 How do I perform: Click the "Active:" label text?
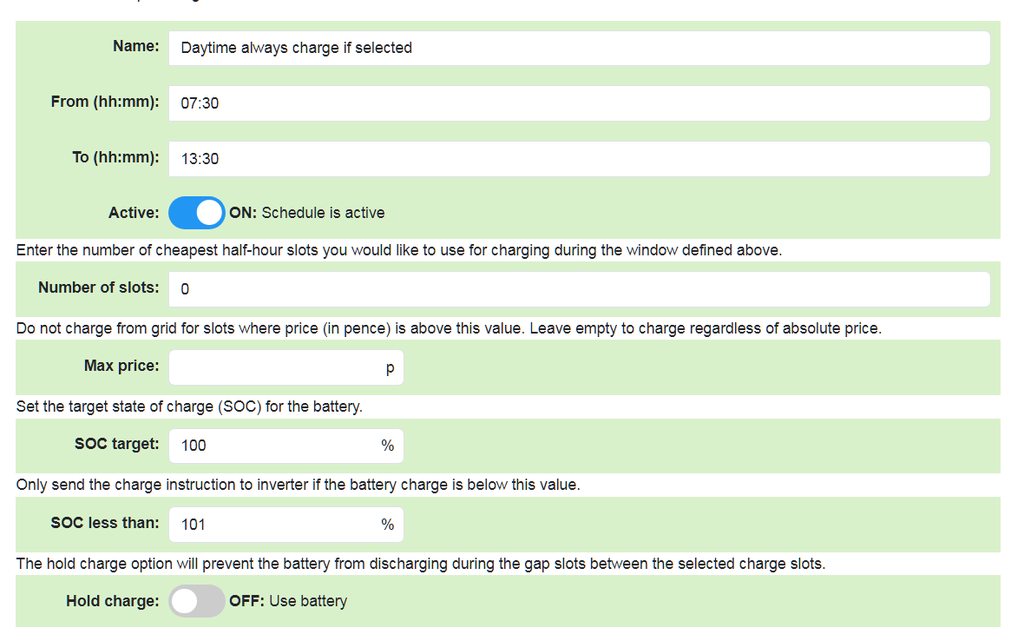tap(133, 213)
